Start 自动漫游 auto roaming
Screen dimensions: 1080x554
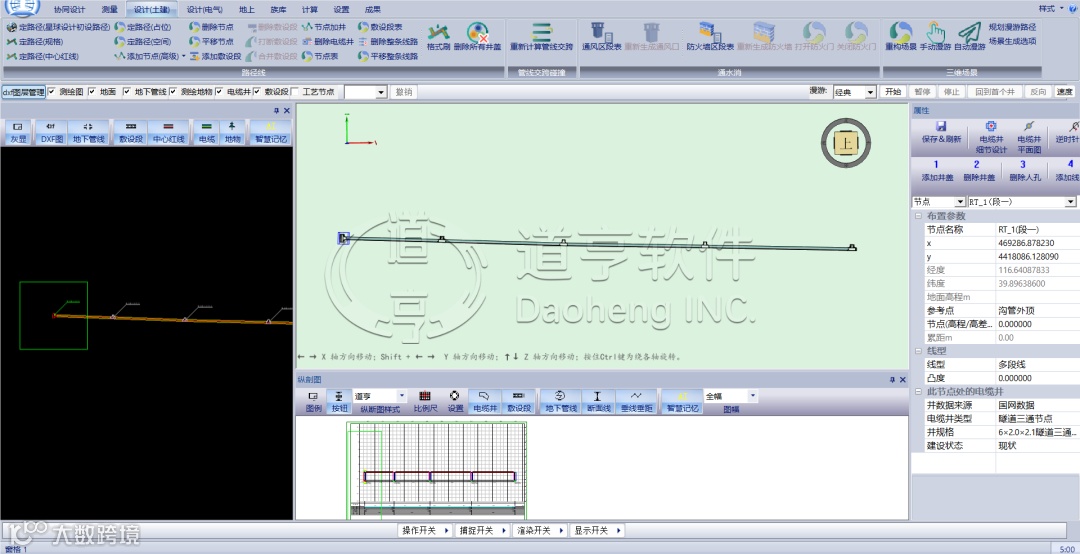pos(970,36)
